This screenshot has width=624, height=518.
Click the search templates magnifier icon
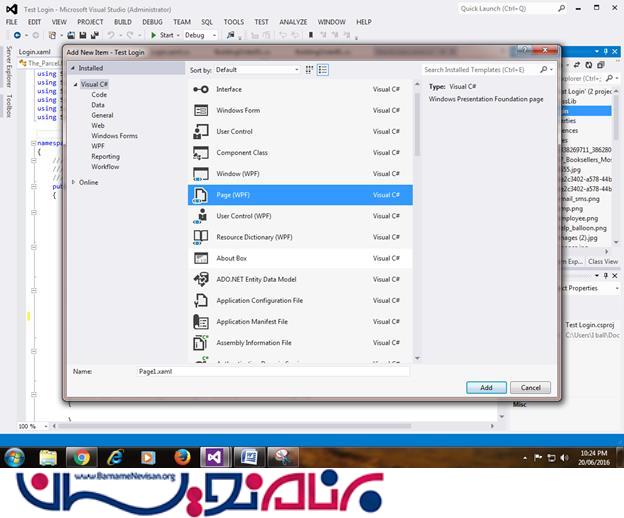tap(544, 70)
